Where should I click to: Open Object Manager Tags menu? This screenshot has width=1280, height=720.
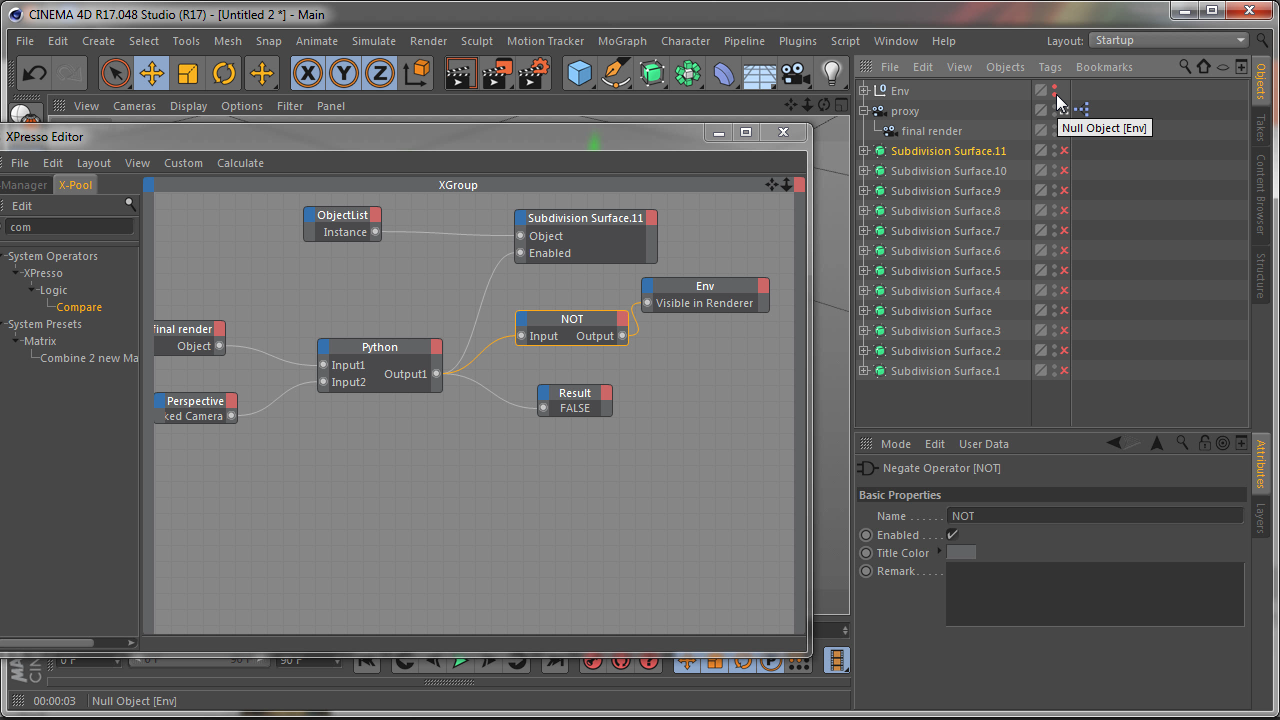pyautogui.click(x=1050, y=67)
